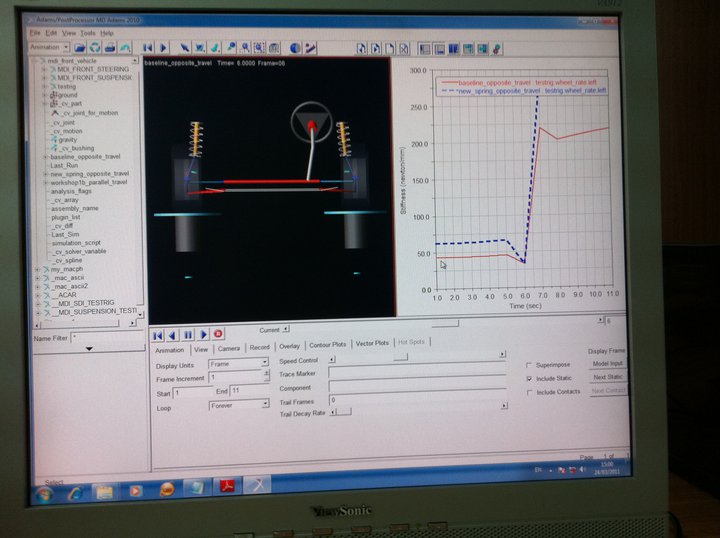Screen dimensions: 720x538
Task: Click the print icon in the toolbar
Action: click(109, 47)
